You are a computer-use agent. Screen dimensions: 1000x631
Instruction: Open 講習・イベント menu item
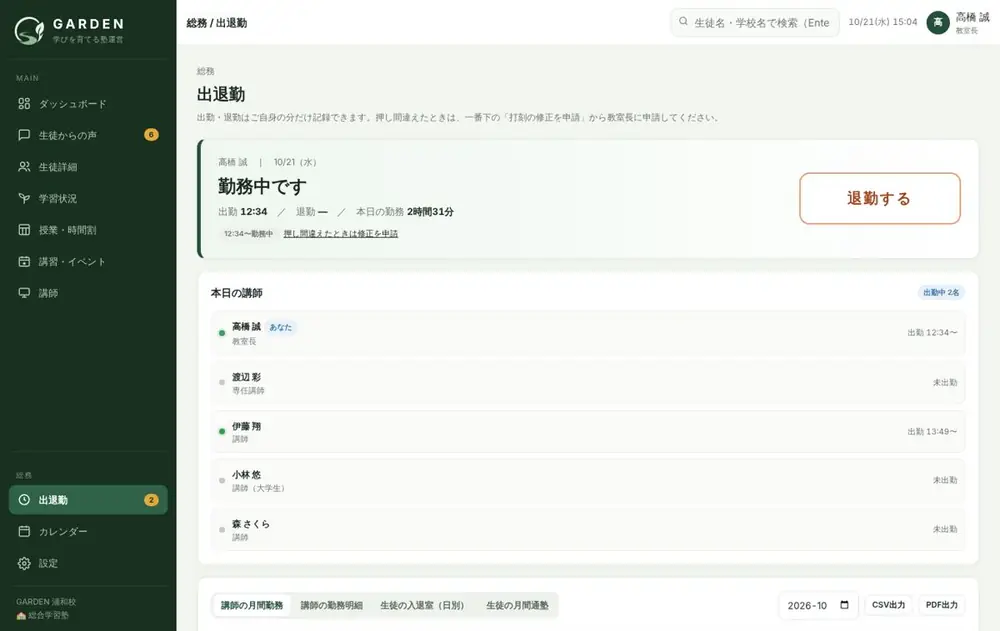point(88,262)
